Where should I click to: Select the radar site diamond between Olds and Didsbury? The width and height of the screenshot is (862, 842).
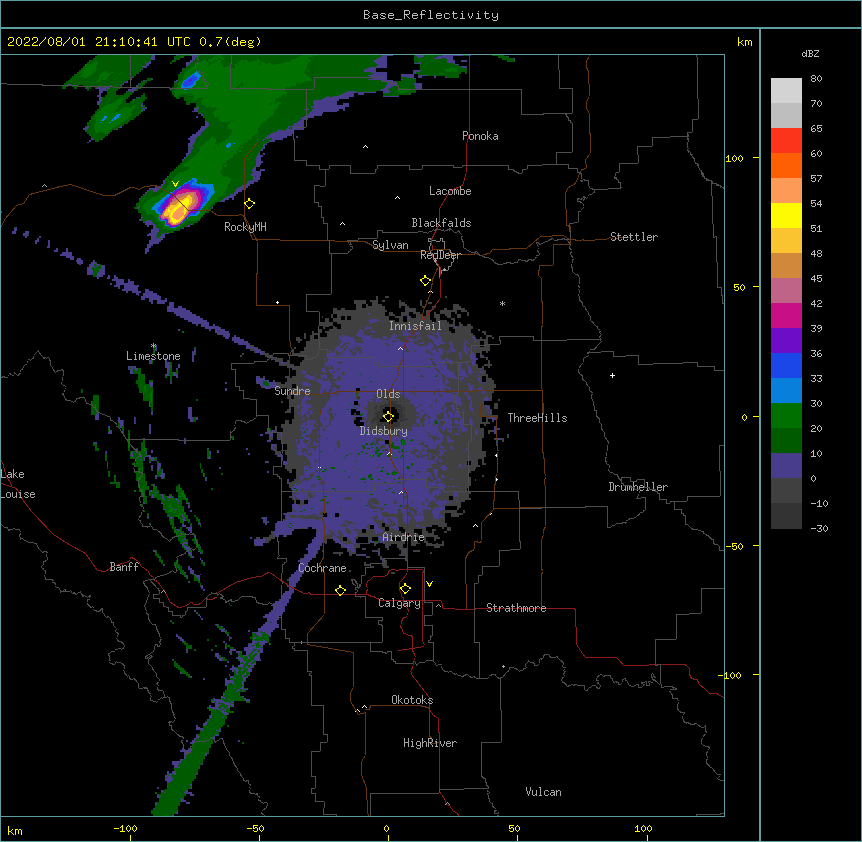pyautogui.click(x=389, y=416)
